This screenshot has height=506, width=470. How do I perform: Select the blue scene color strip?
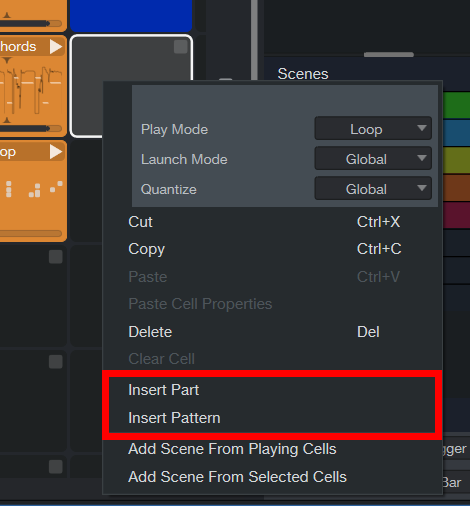[457, 133]
